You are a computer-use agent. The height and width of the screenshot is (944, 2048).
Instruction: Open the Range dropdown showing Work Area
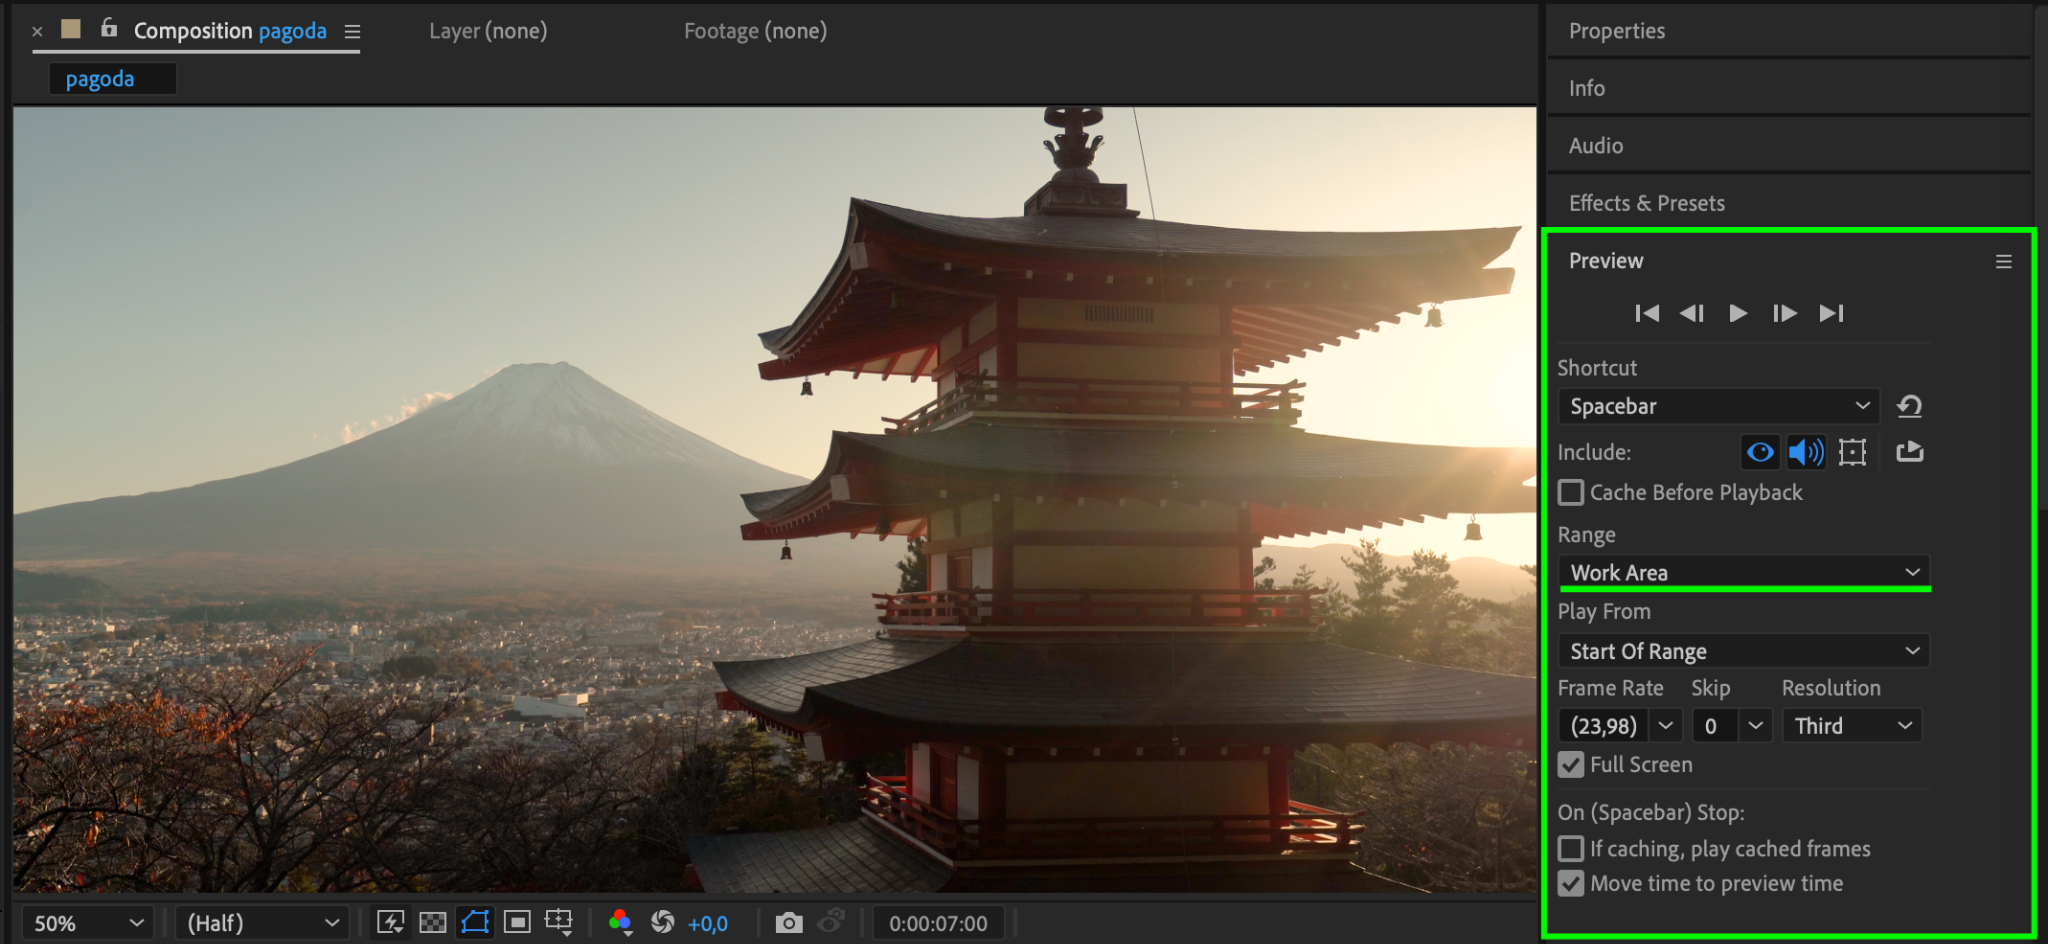point(1744,573)
